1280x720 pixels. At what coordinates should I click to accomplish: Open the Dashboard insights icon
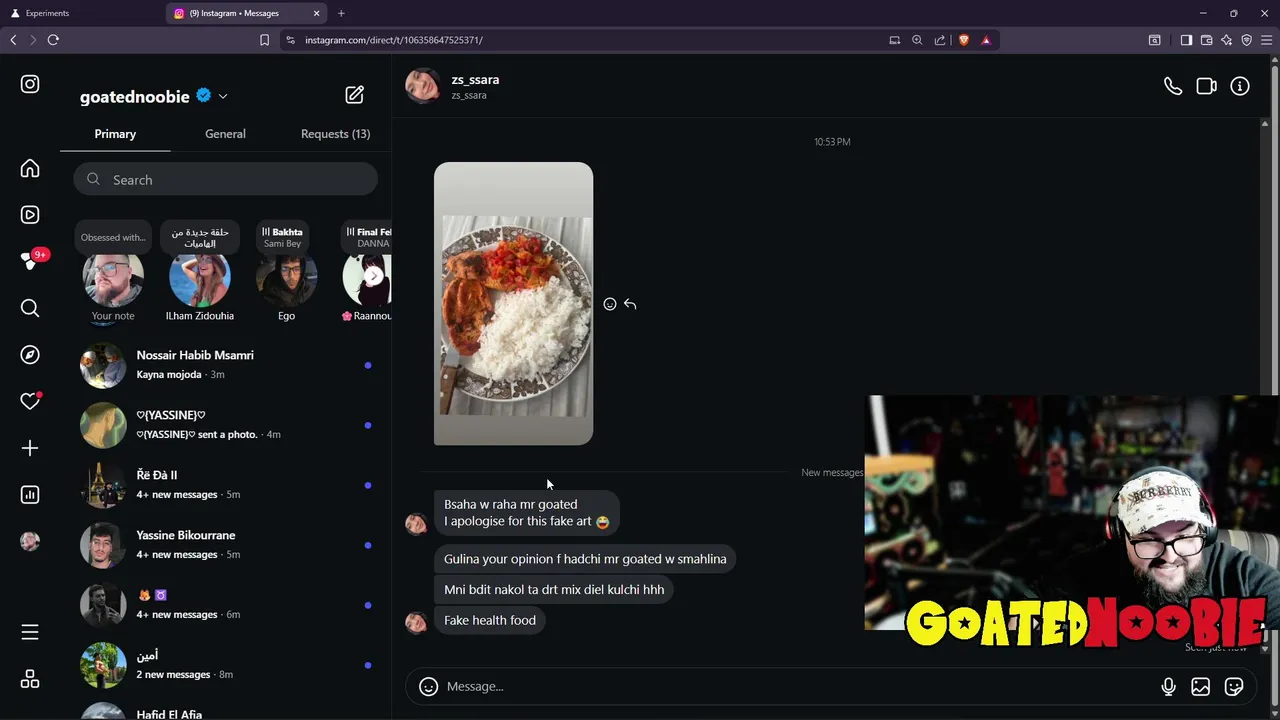[x=30, y=494]
